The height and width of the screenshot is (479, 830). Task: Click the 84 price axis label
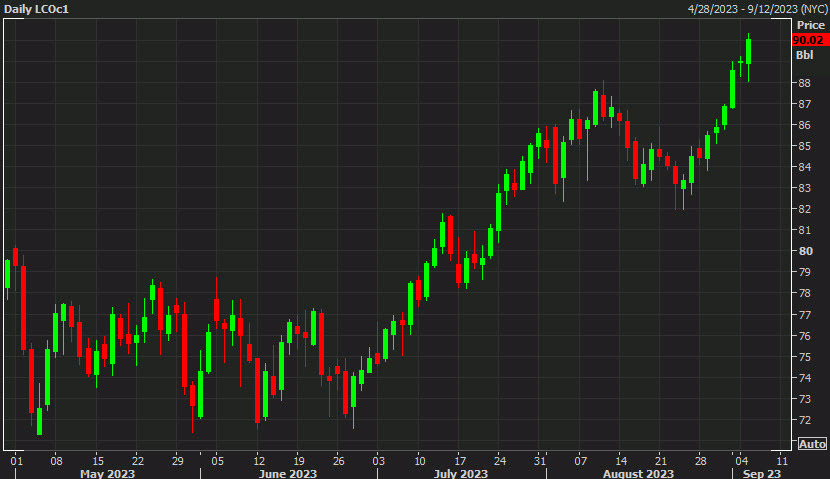coord(805,167)
